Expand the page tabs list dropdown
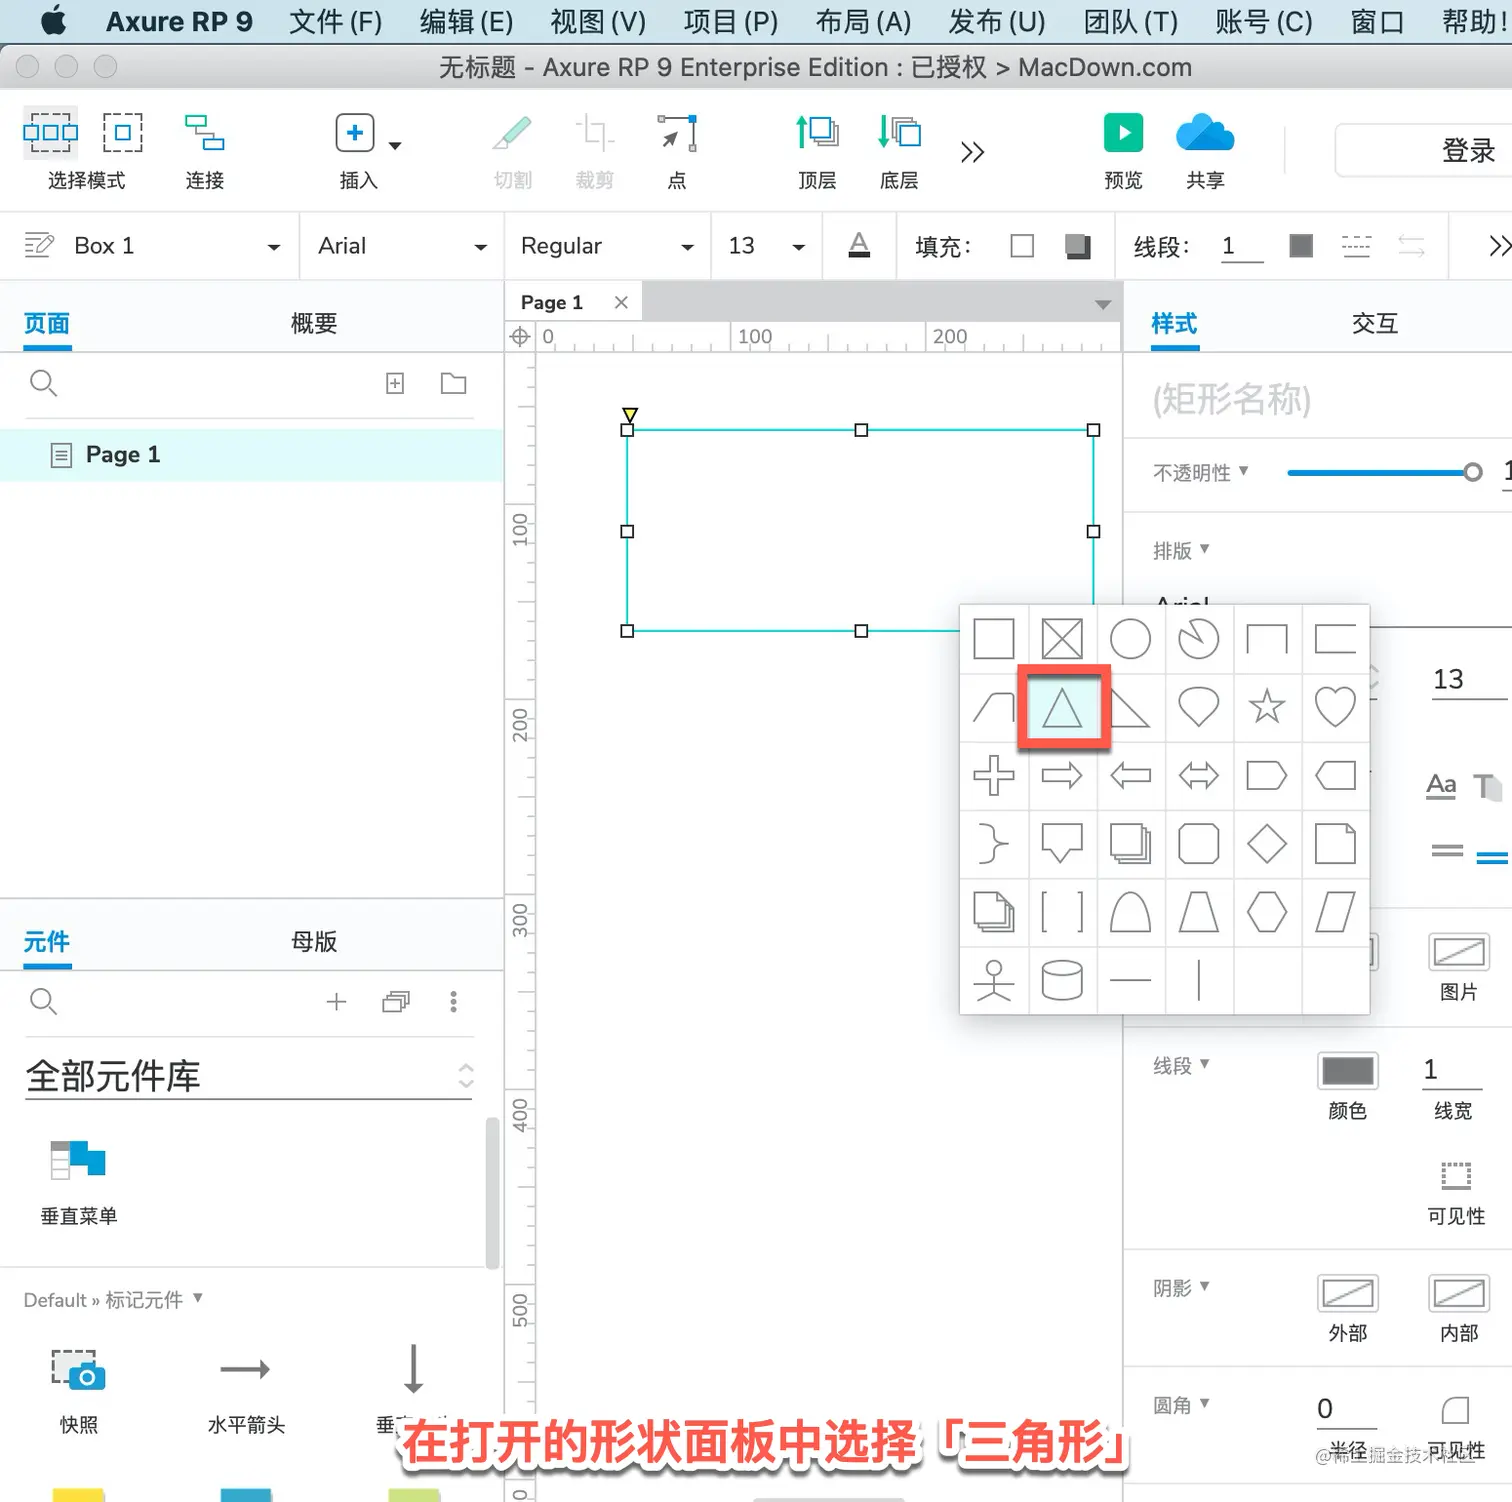Screen dimensions: 1512x1502 point(1103,304)
